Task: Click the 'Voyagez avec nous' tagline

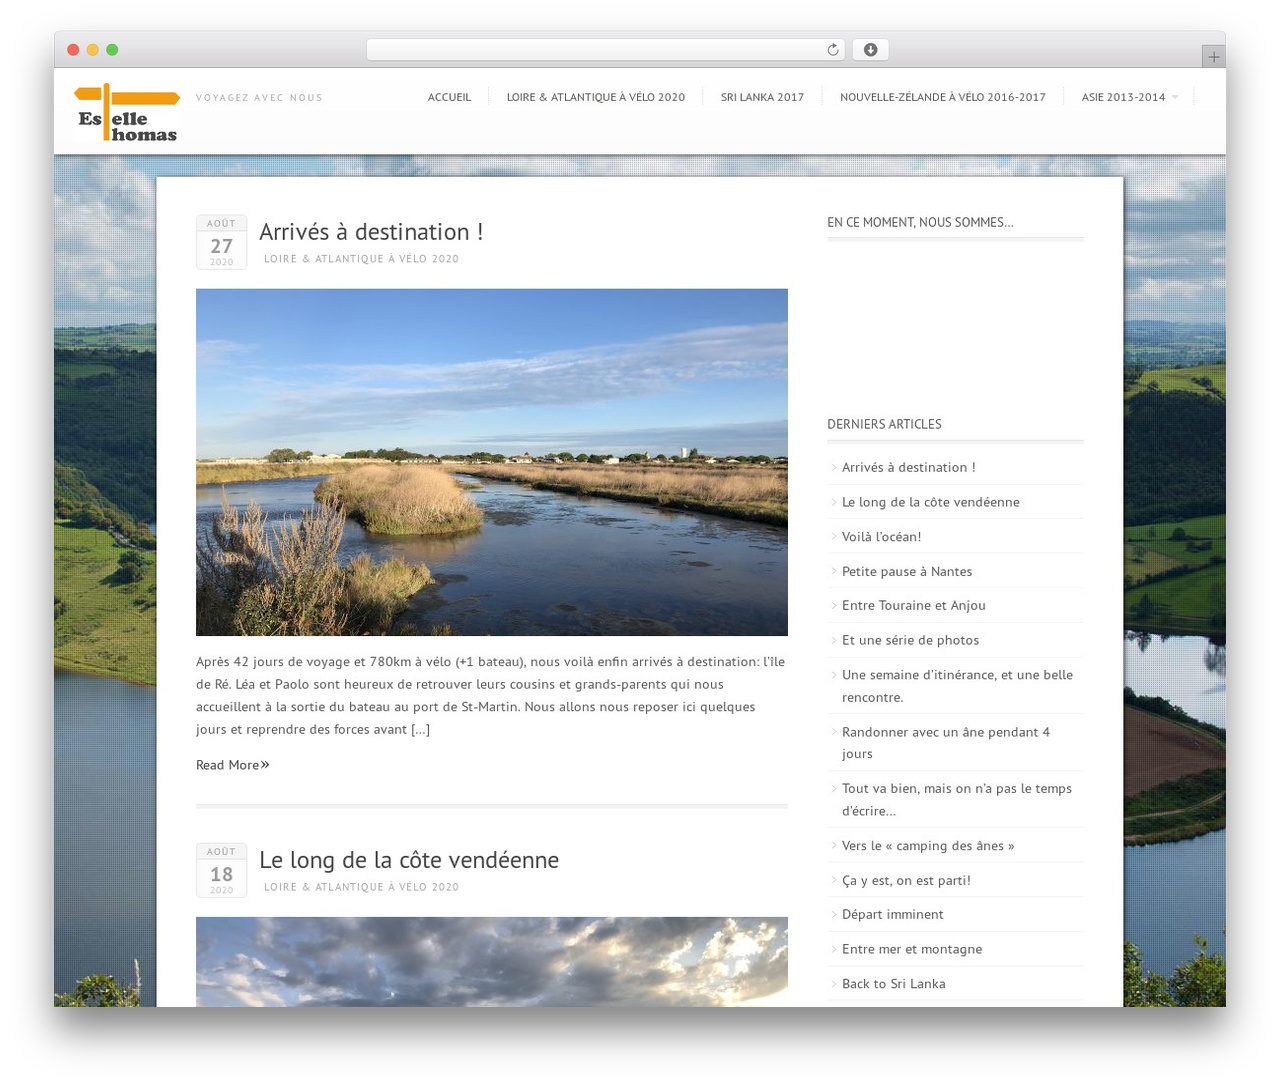Action: (259, 98)
